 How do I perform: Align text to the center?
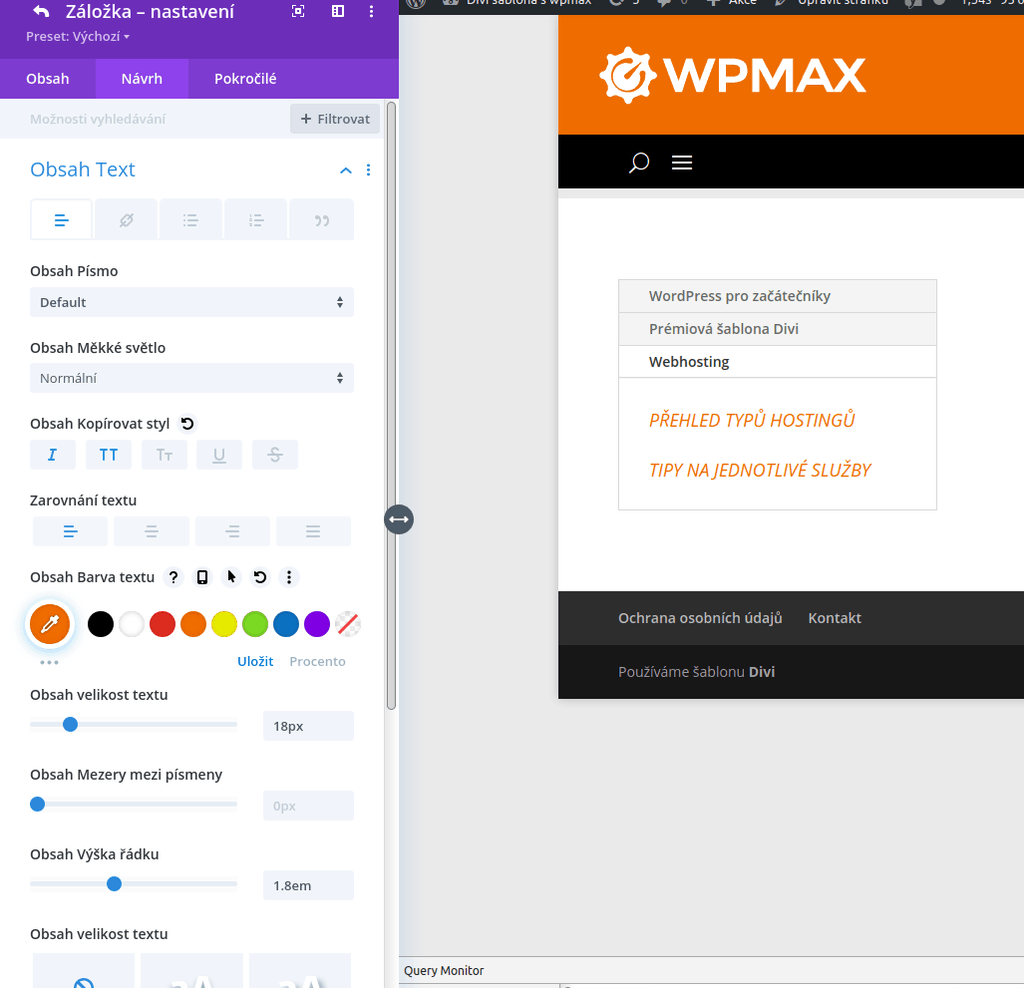click(x=152, y=532)
